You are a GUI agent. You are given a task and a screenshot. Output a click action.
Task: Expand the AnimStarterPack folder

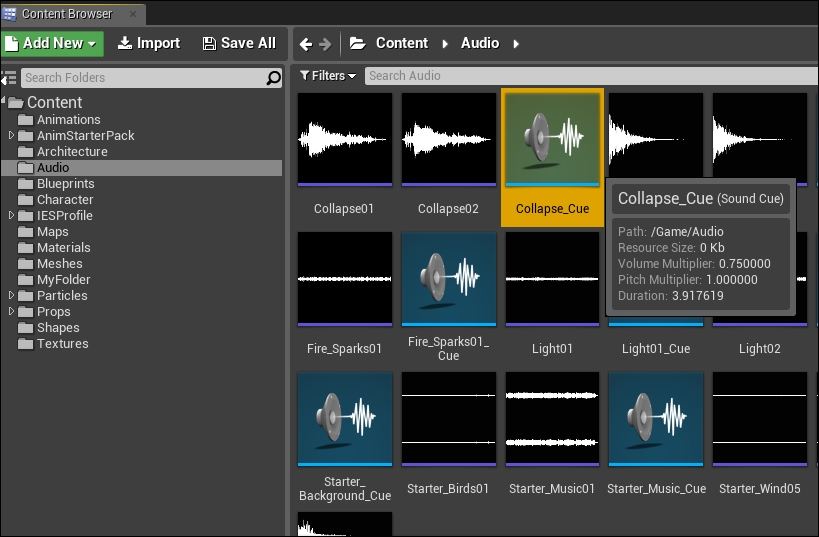[11, 135]
